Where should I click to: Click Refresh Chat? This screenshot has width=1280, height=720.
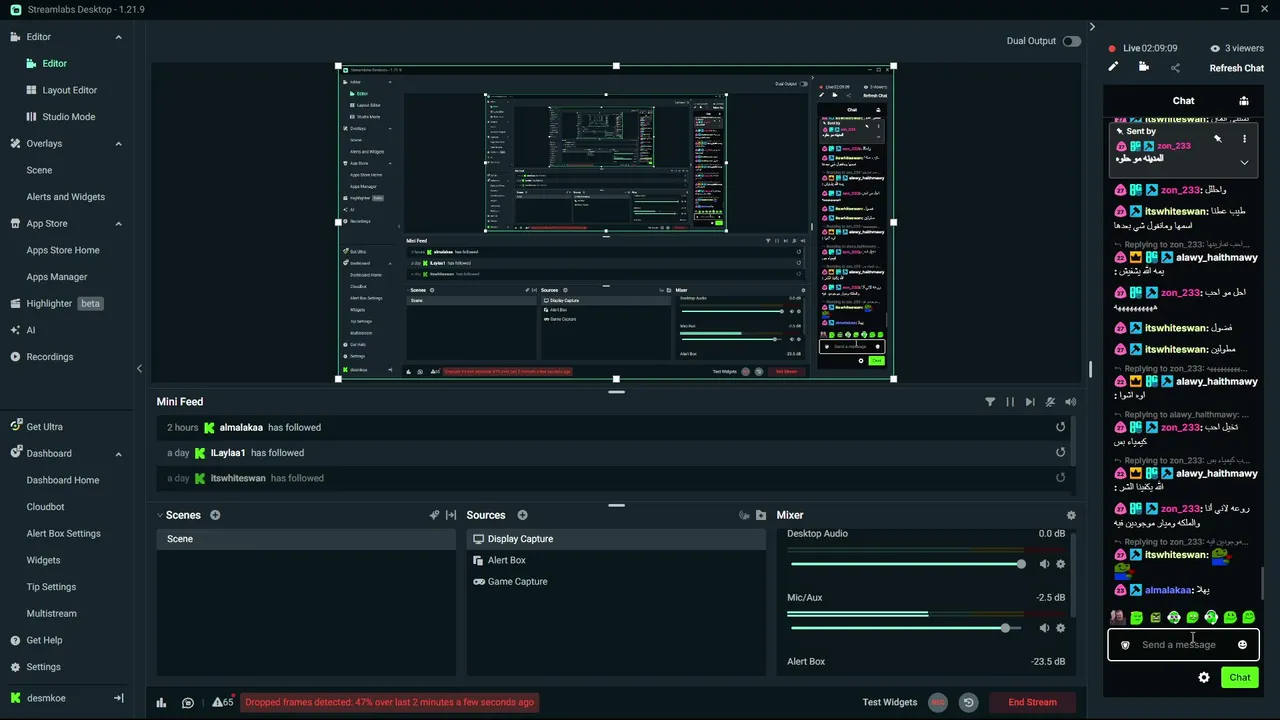pos(1237,68)
